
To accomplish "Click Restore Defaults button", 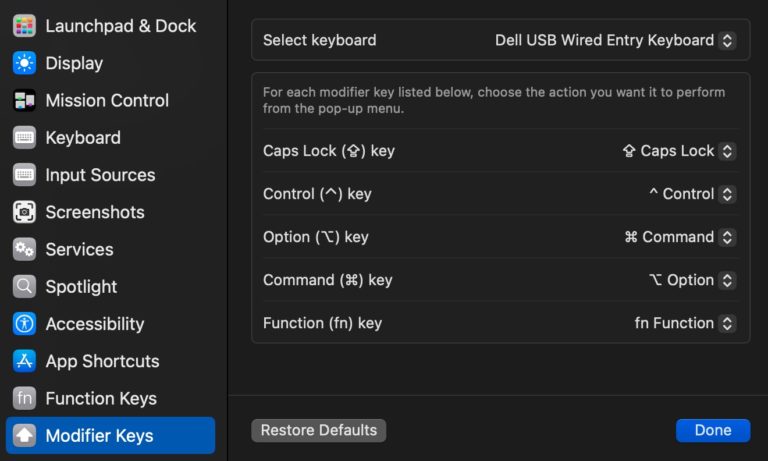I will coord(319,430).
